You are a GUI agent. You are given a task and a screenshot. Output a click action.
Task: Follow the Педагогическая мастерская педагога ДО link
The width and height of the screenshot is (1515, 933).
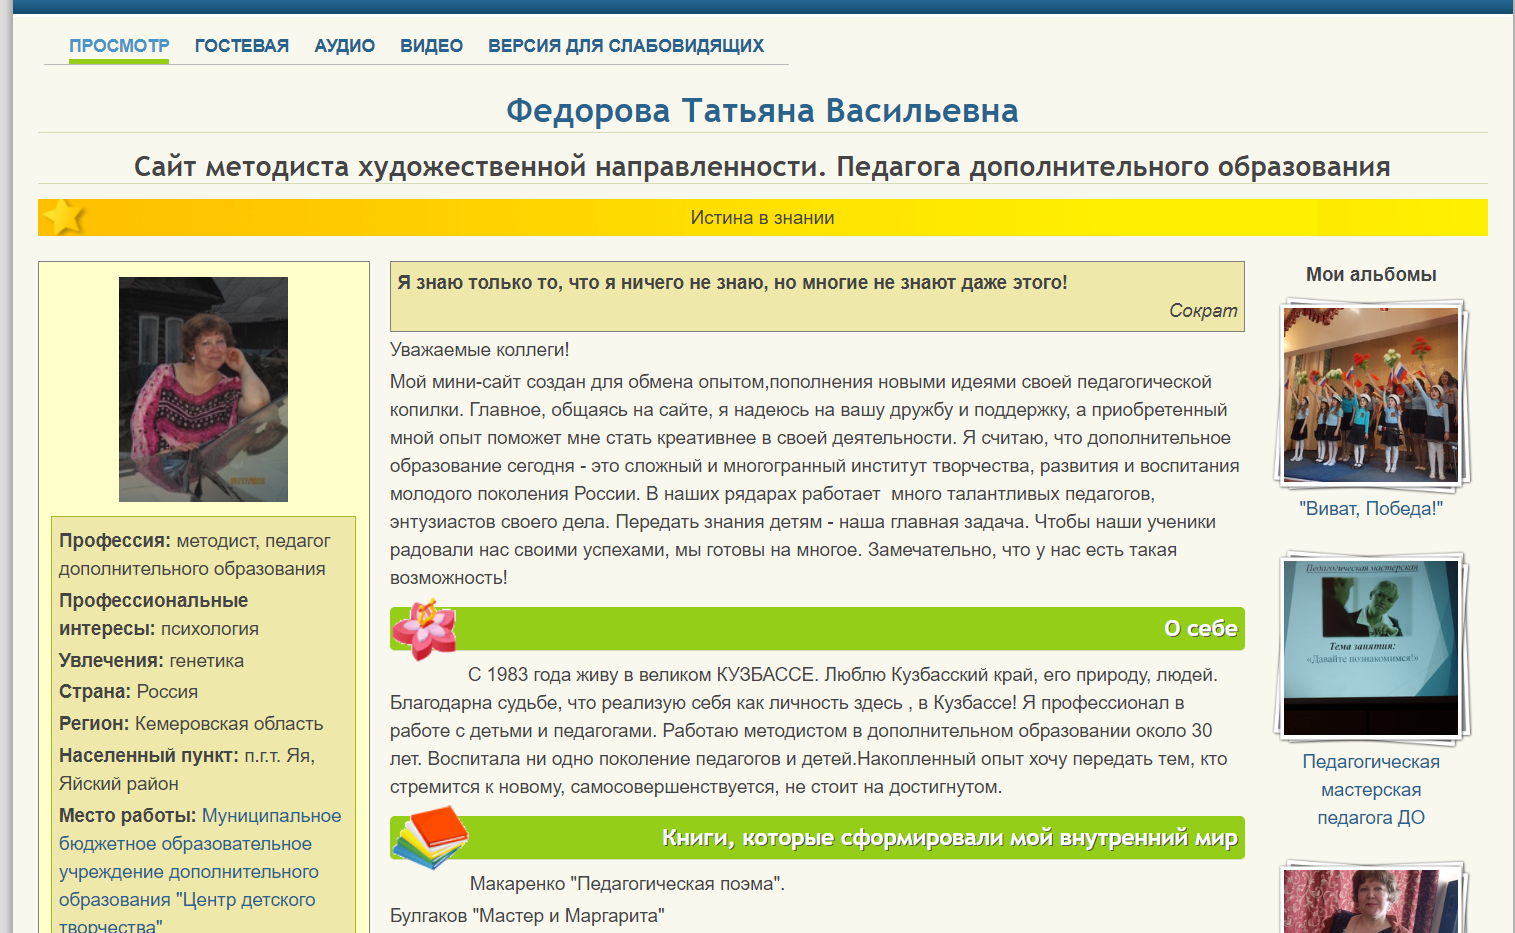pos(1371,790)
